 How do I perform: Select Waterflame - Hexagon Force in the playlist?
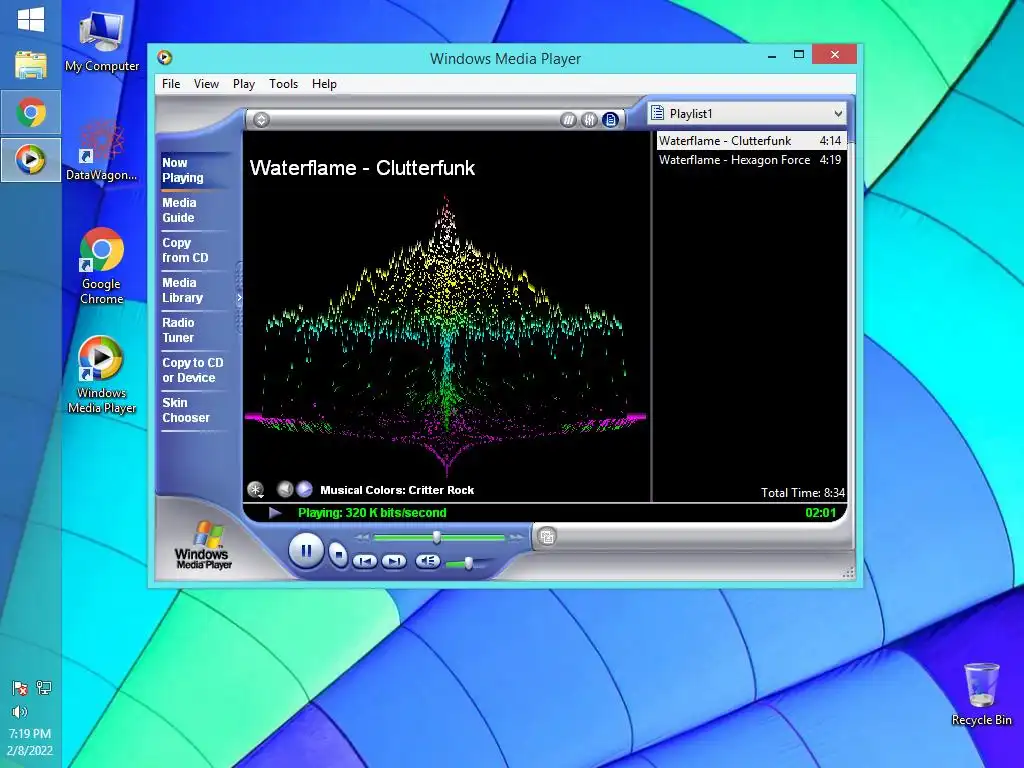[x=751, y=160]
